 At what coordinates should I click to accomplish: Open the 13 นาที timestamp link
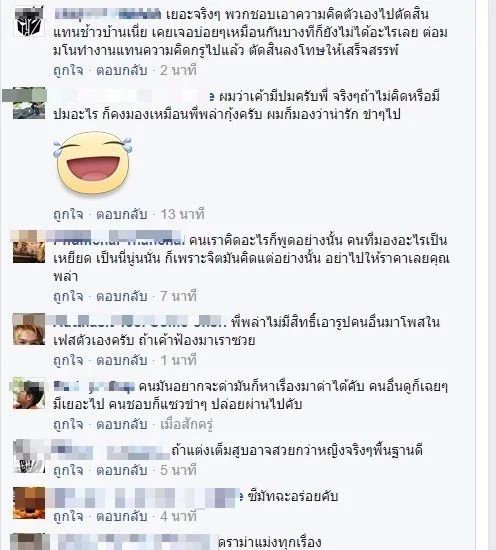(182, 214)
